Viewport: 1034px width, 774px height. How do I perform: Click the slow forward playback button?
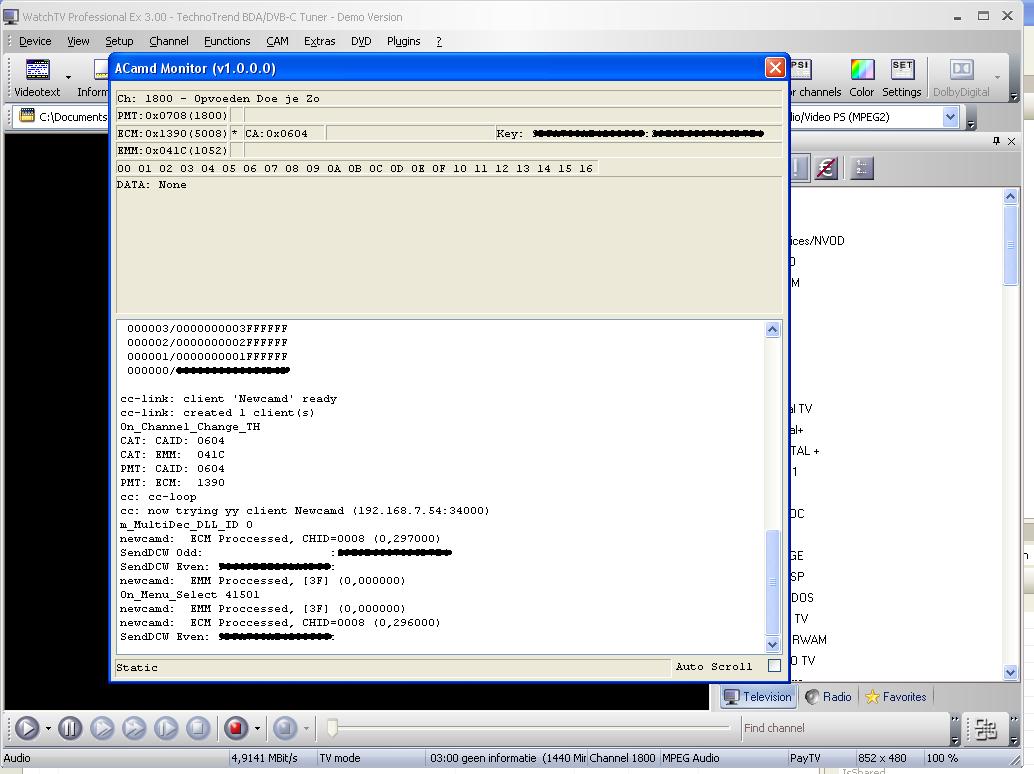102,728
